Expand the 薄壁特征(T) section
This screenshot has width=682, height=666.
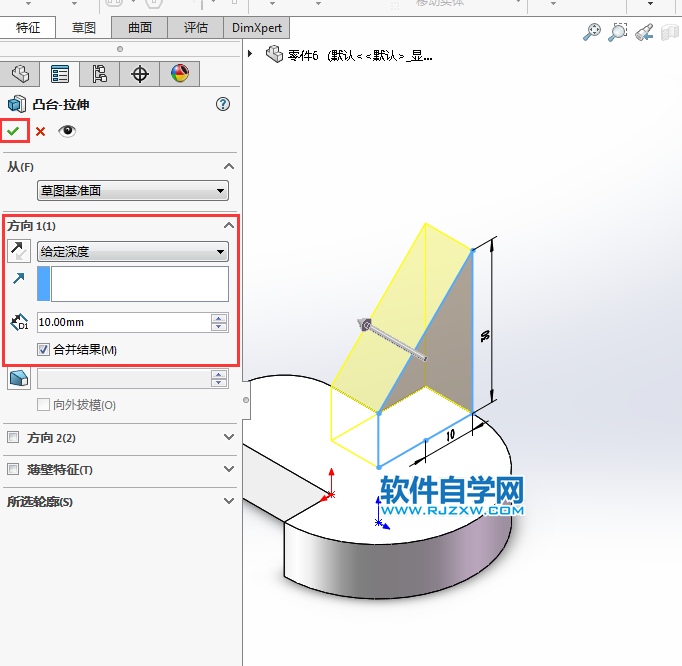point(229,469)
